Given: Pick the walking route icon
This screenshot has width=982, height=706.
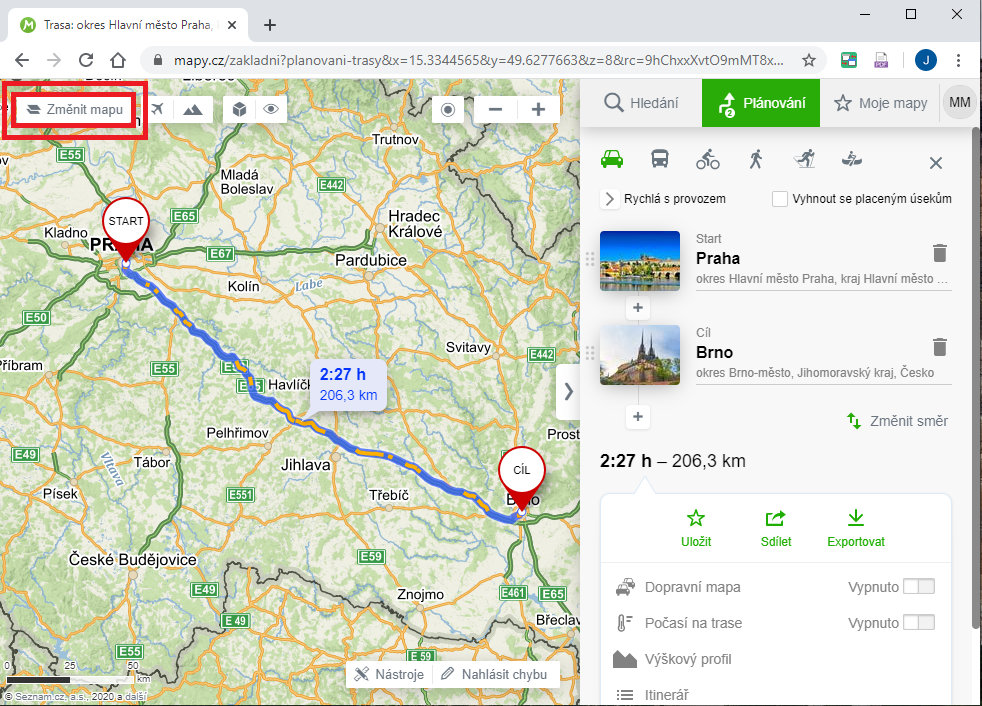Looking at the screenshot, I should click(x=756, y=159).
